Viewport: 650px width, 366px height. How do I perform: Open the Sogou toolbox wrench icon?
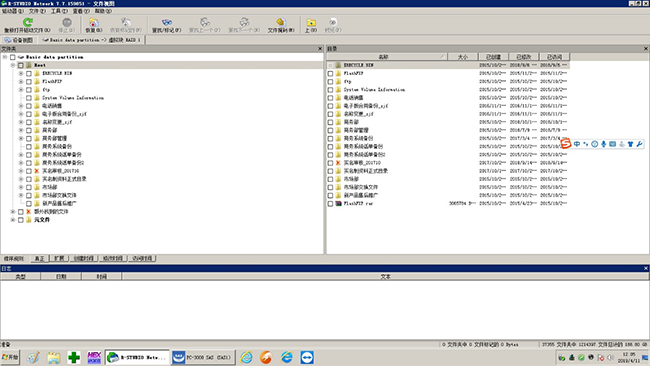[640, 144]
